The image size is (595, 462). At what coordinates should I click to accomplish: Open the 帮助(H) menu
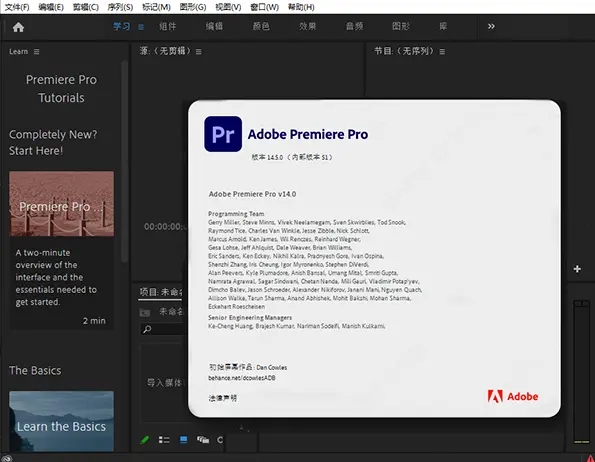[301, 7]
